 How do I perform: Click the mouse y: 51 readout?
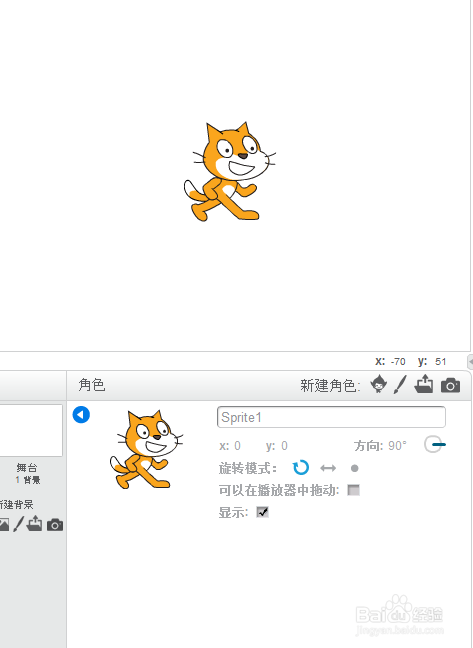pos(432,362)
